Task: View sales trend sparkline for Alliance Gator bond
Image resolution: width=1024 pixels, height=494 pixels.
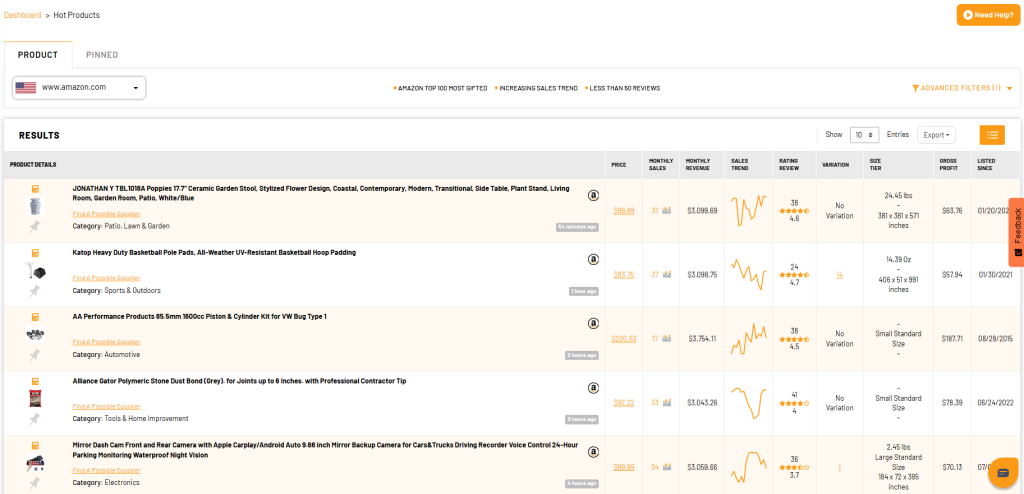Action: point(748,403)
